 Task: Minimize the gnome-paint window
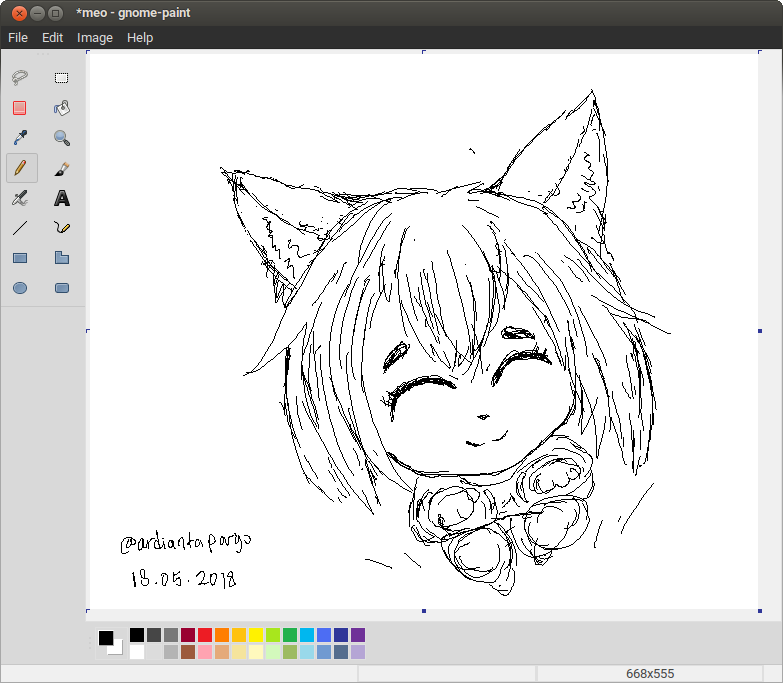tap(37, 13)
